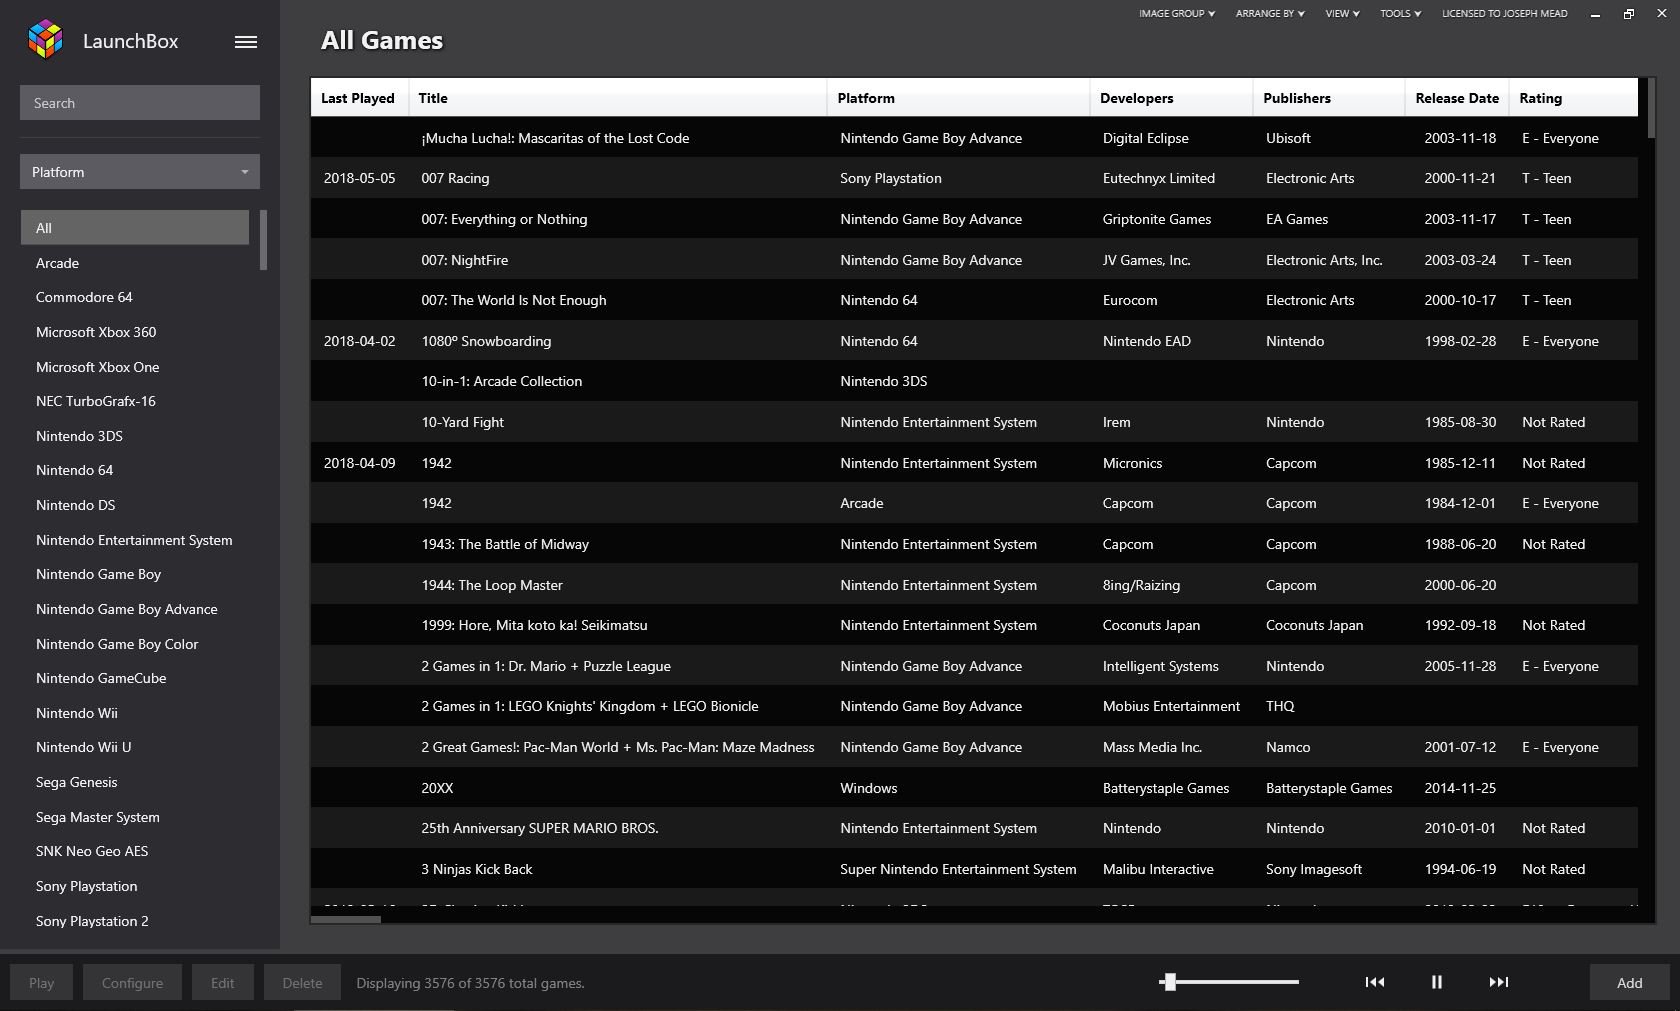The image size is (1680, 1011).
Task: Select Microsoft Xbox One platform
Action: (x=135, y=367)
